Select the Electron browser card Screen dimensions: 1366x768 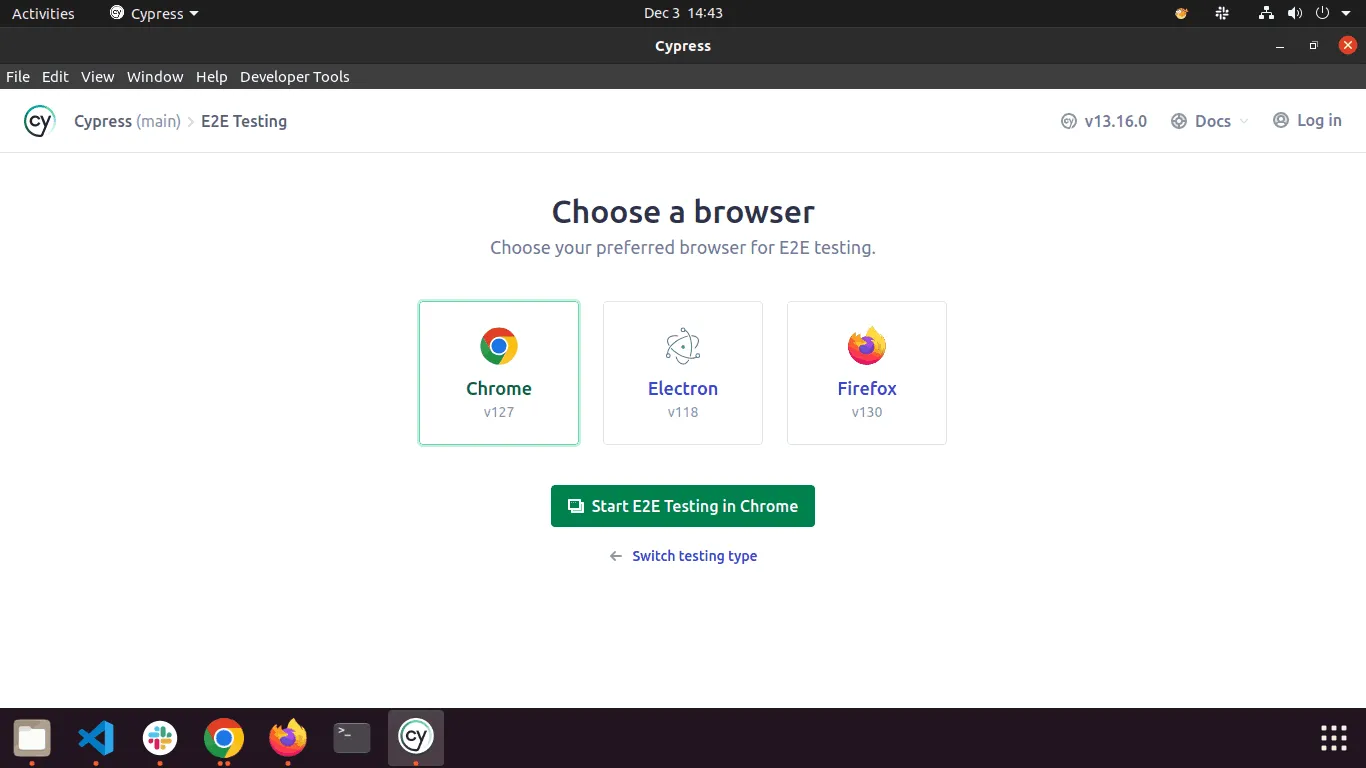click(683, 373)
